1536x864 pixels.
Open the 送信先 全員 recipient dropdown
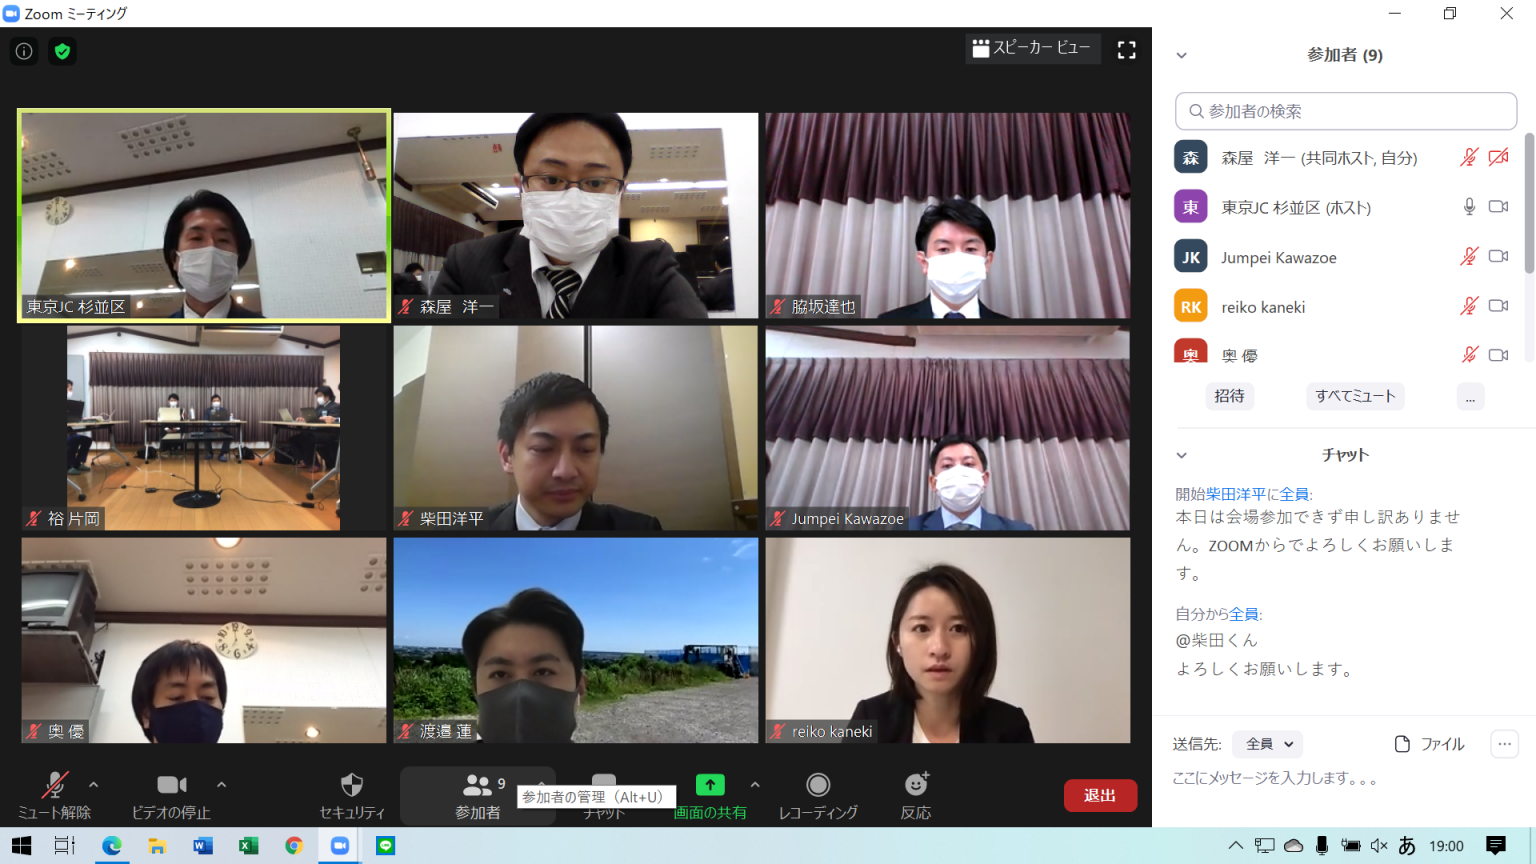tap(1267, 744)
